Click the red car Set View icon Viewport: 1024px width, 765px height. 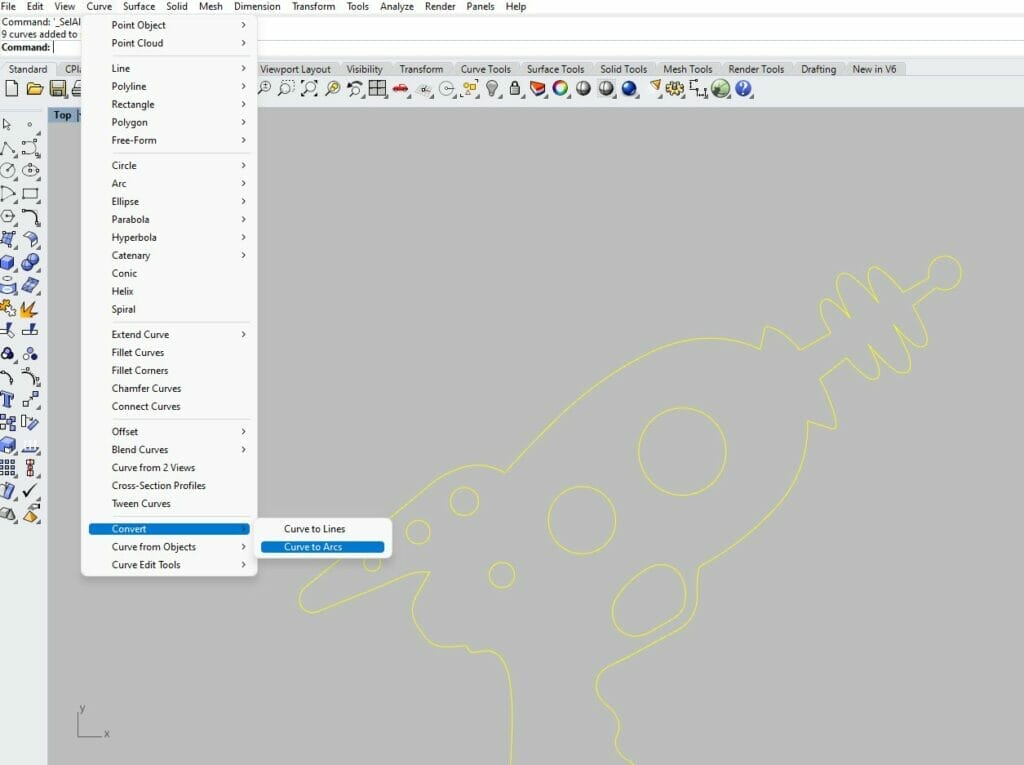(x=400, y=88)
